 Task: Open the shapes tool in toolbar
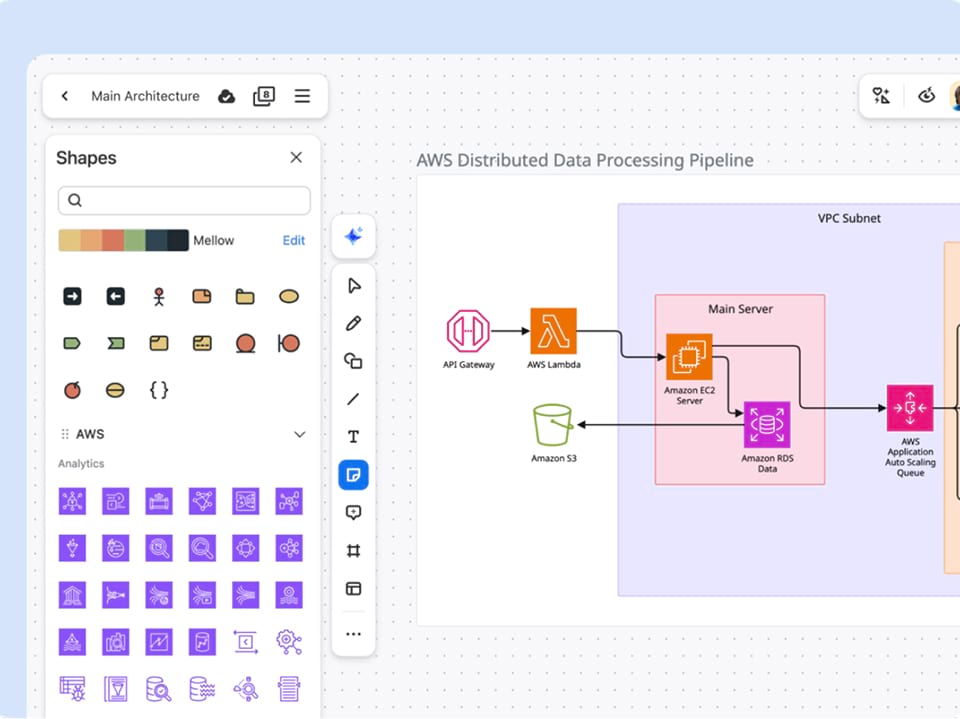pyautogui.click(x=353, y=361)
